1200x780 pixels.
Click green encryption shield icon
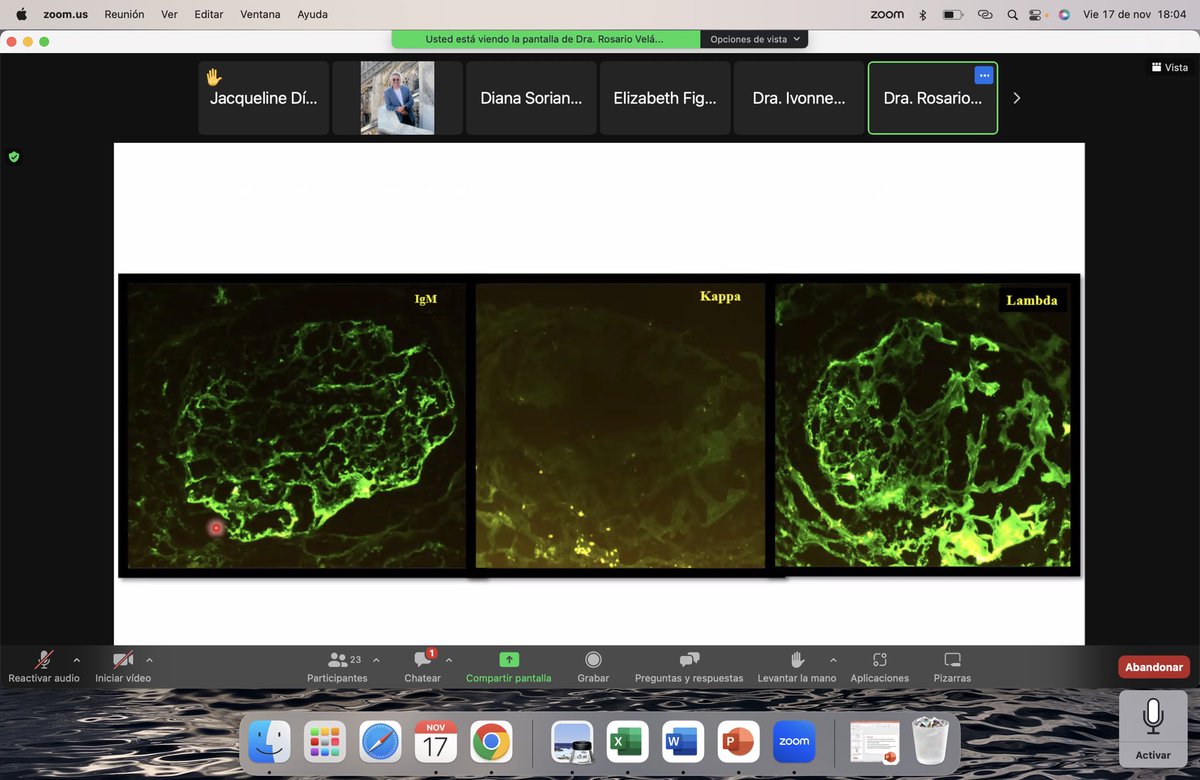pos(14,157)
